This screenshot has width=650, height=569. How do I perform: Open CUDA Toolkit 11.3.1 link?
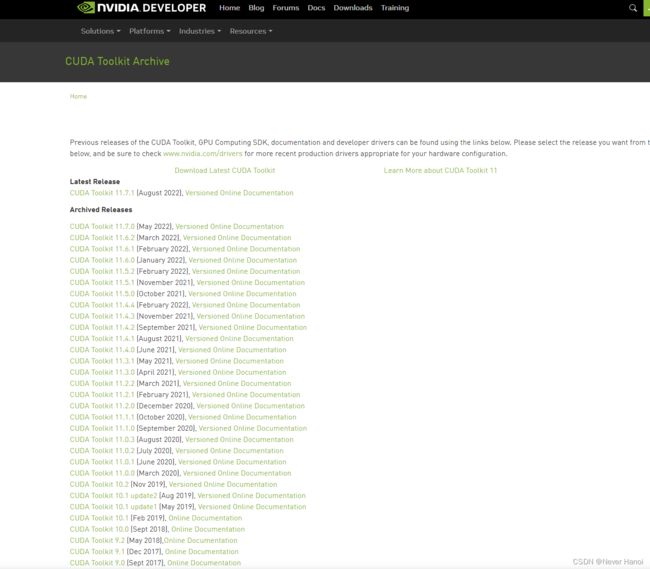[x=102, y=361]
